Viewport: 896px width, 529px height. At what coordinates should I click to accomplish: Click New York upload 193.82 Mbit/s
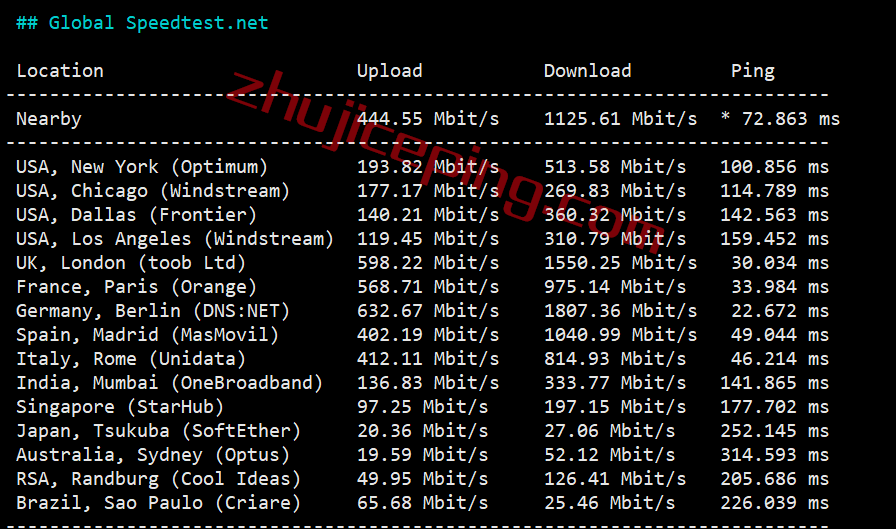pos(428,167)
